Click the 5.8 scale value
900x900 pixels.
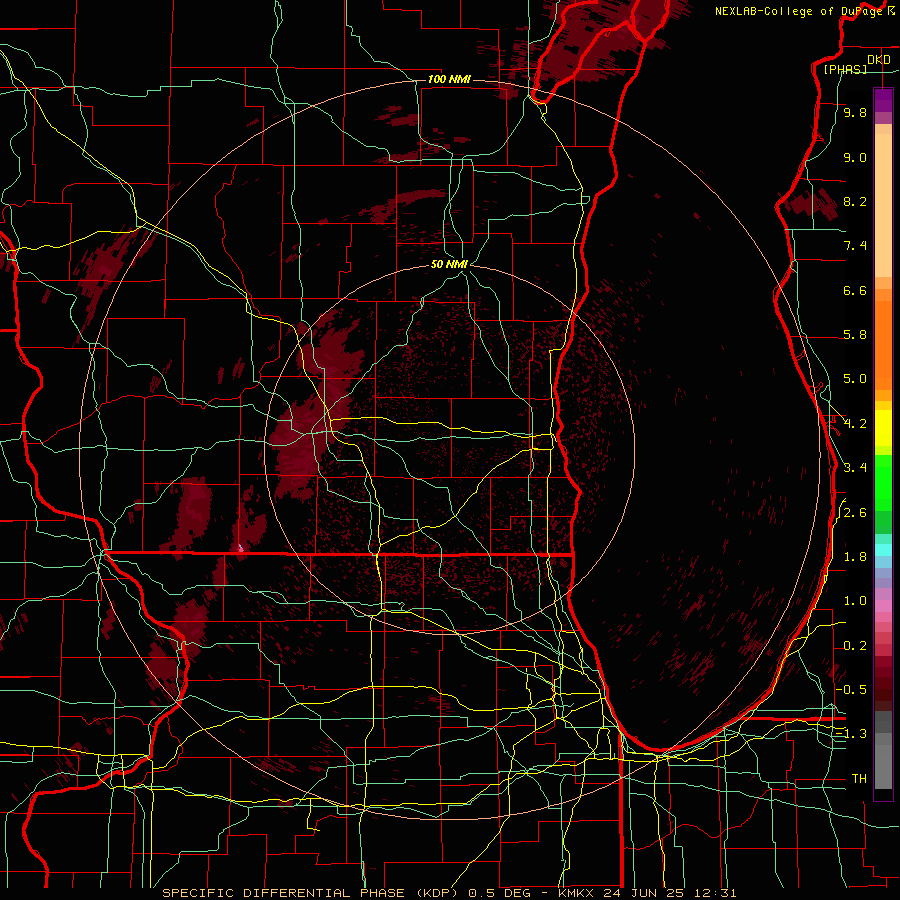click(x=855, y=335)
